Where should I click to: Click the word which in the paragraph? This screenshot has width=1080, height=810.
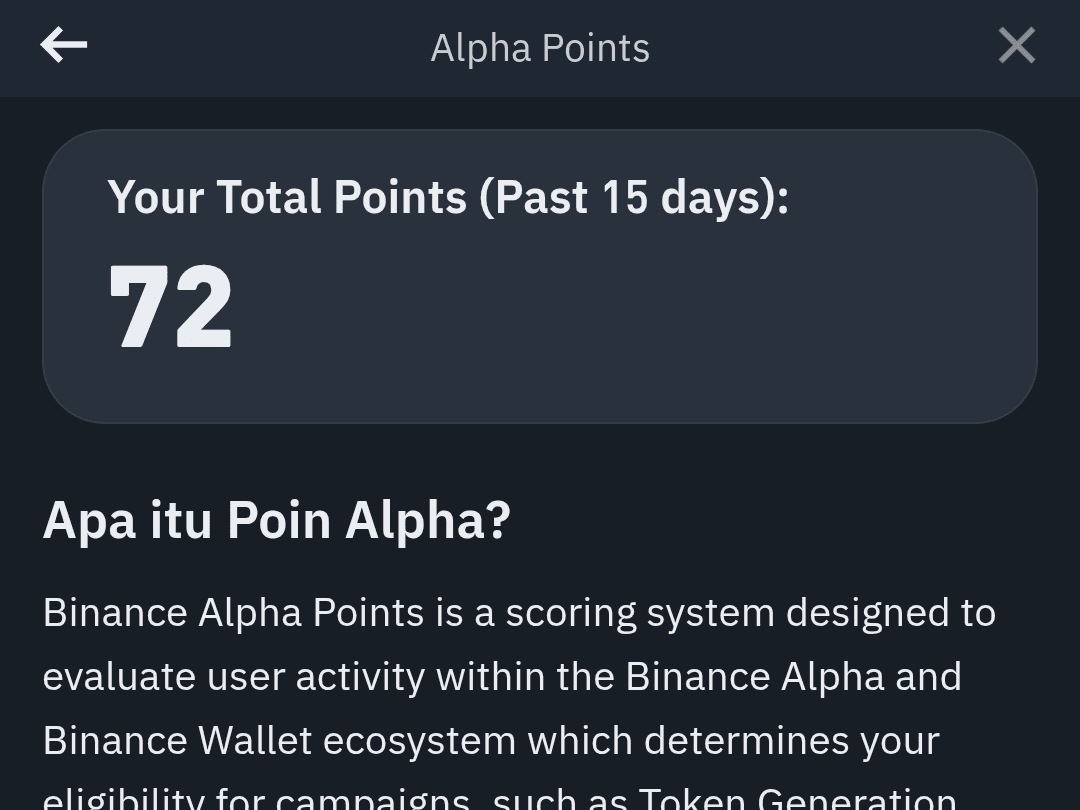click(x=580, y=740)
